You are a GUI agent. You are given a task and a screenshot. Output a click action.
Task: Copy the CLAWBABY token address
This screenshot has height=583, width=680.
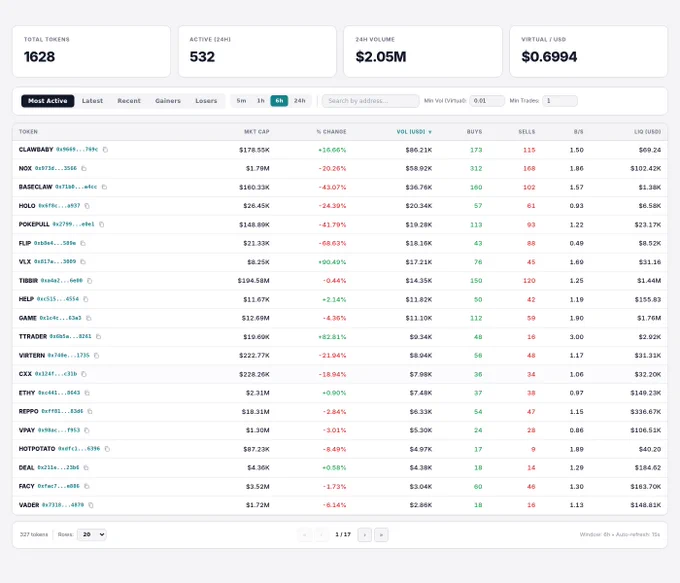click(x=105, y=150)
